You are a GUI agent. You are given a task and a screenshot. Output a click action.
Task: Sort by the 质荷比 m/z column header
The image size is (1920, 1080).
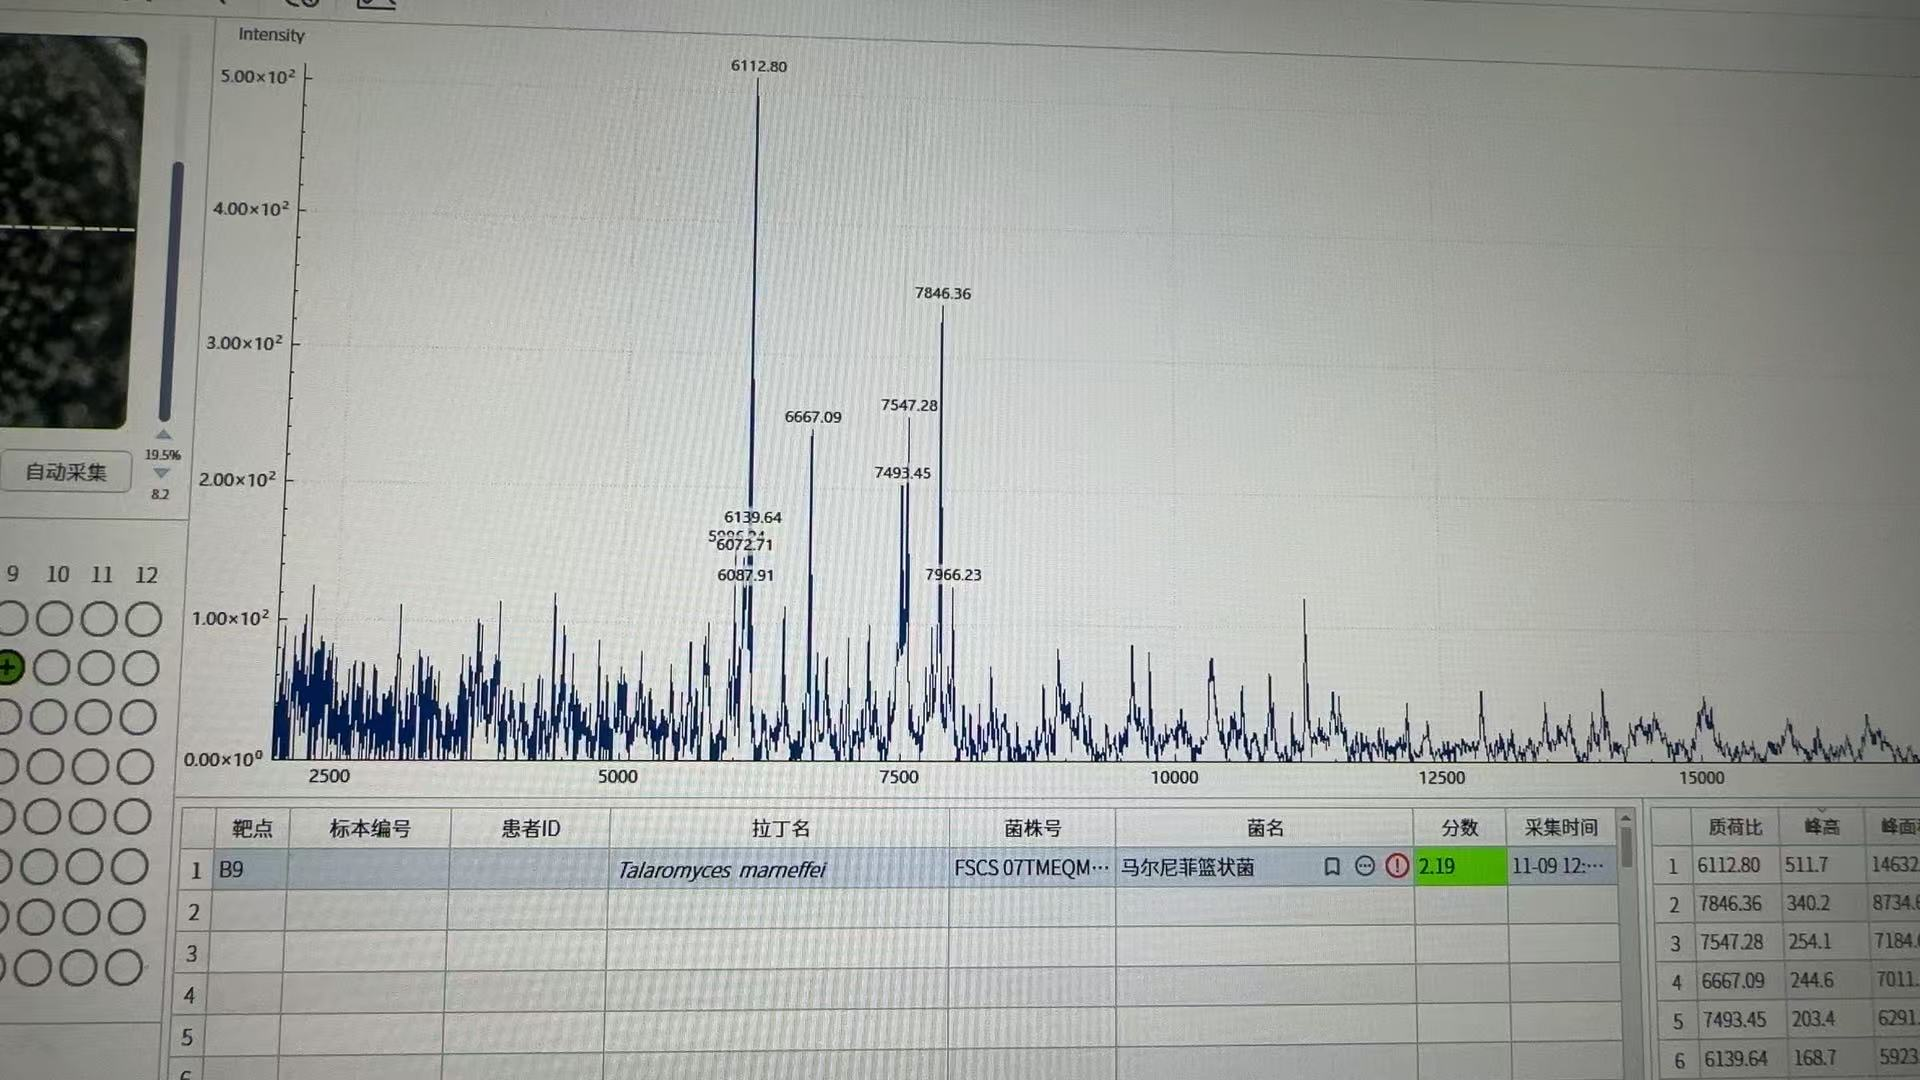[1735, 827]
